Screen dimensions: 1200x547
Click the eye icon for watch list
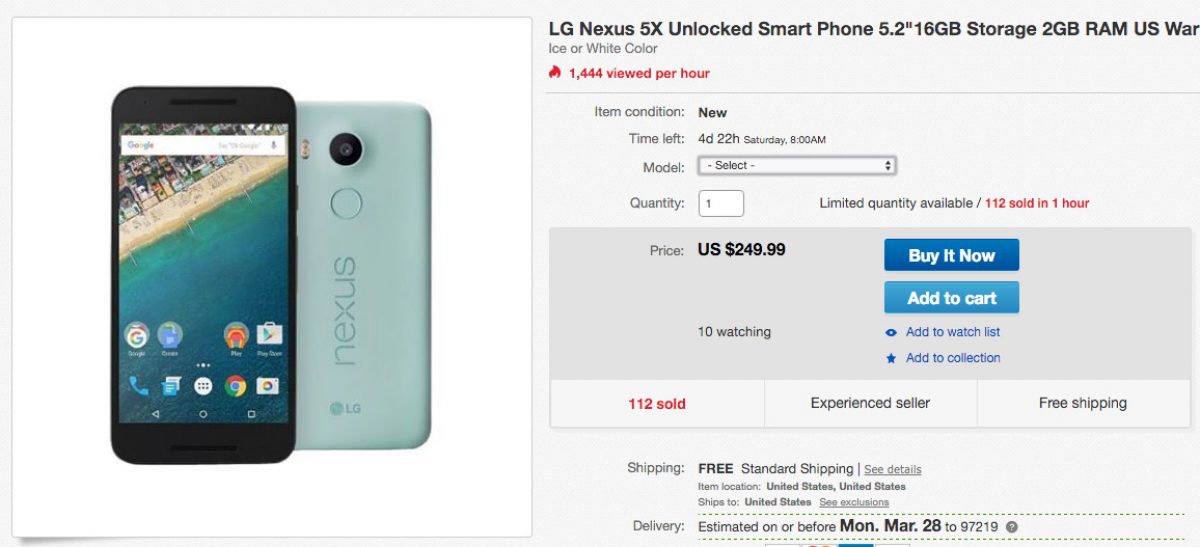tap(891, 332)
